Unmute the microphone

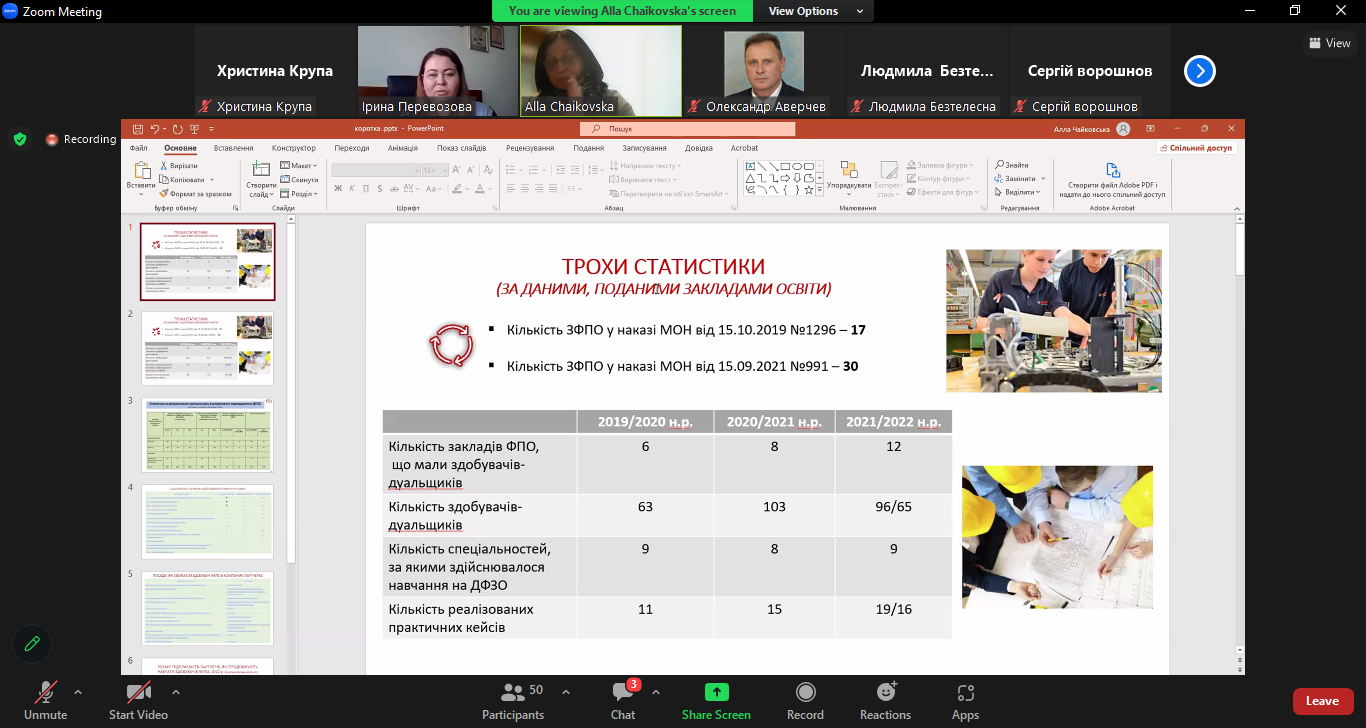tap(45, 692)
